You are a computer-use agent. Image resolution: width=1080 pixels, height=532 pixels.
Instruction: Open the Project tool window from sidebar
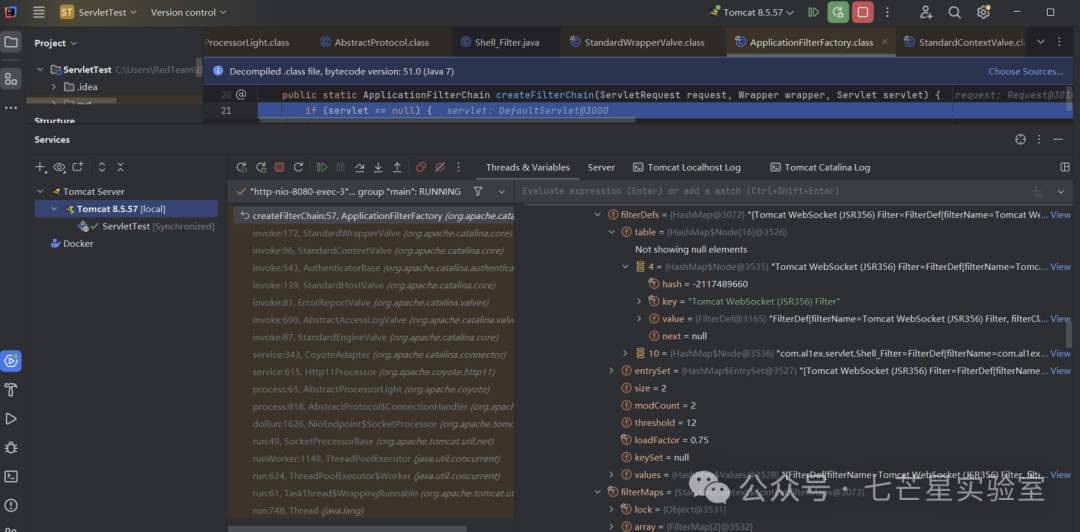11,43
